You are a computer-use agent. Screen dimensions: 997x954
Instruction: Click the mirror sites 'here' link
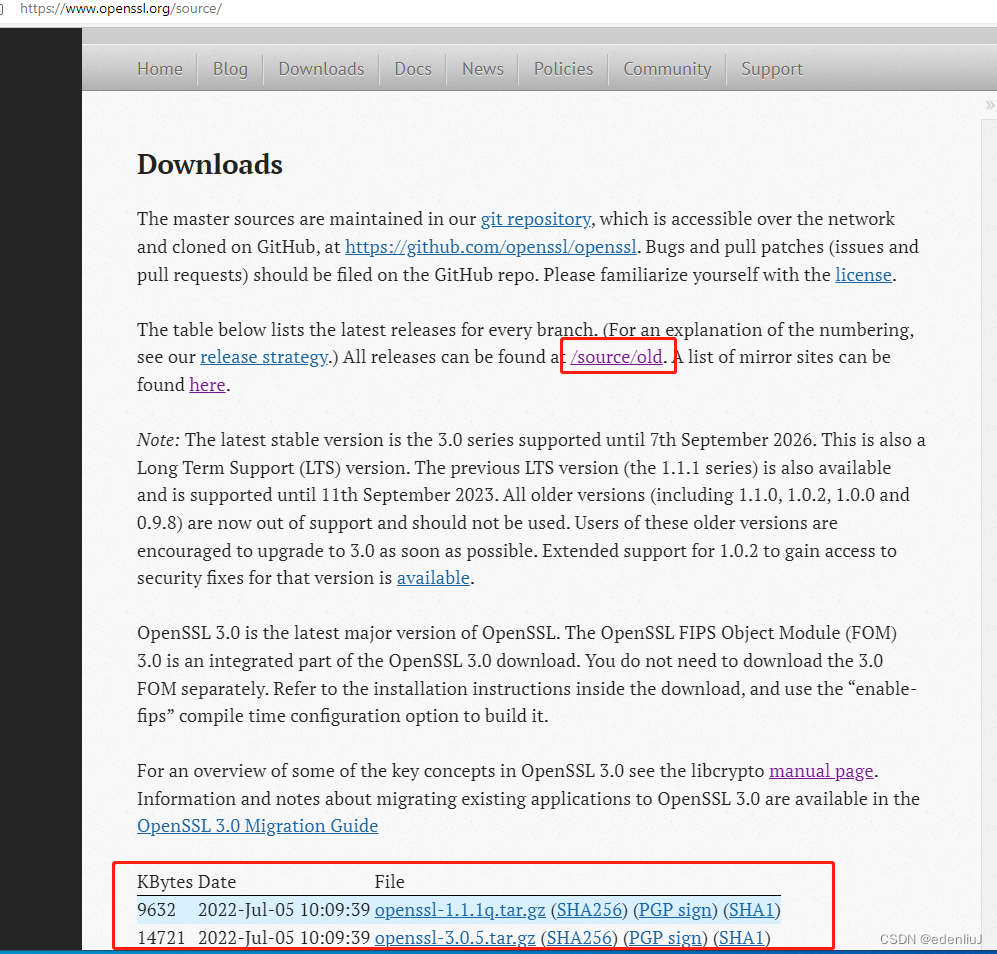tap(207, 384)
